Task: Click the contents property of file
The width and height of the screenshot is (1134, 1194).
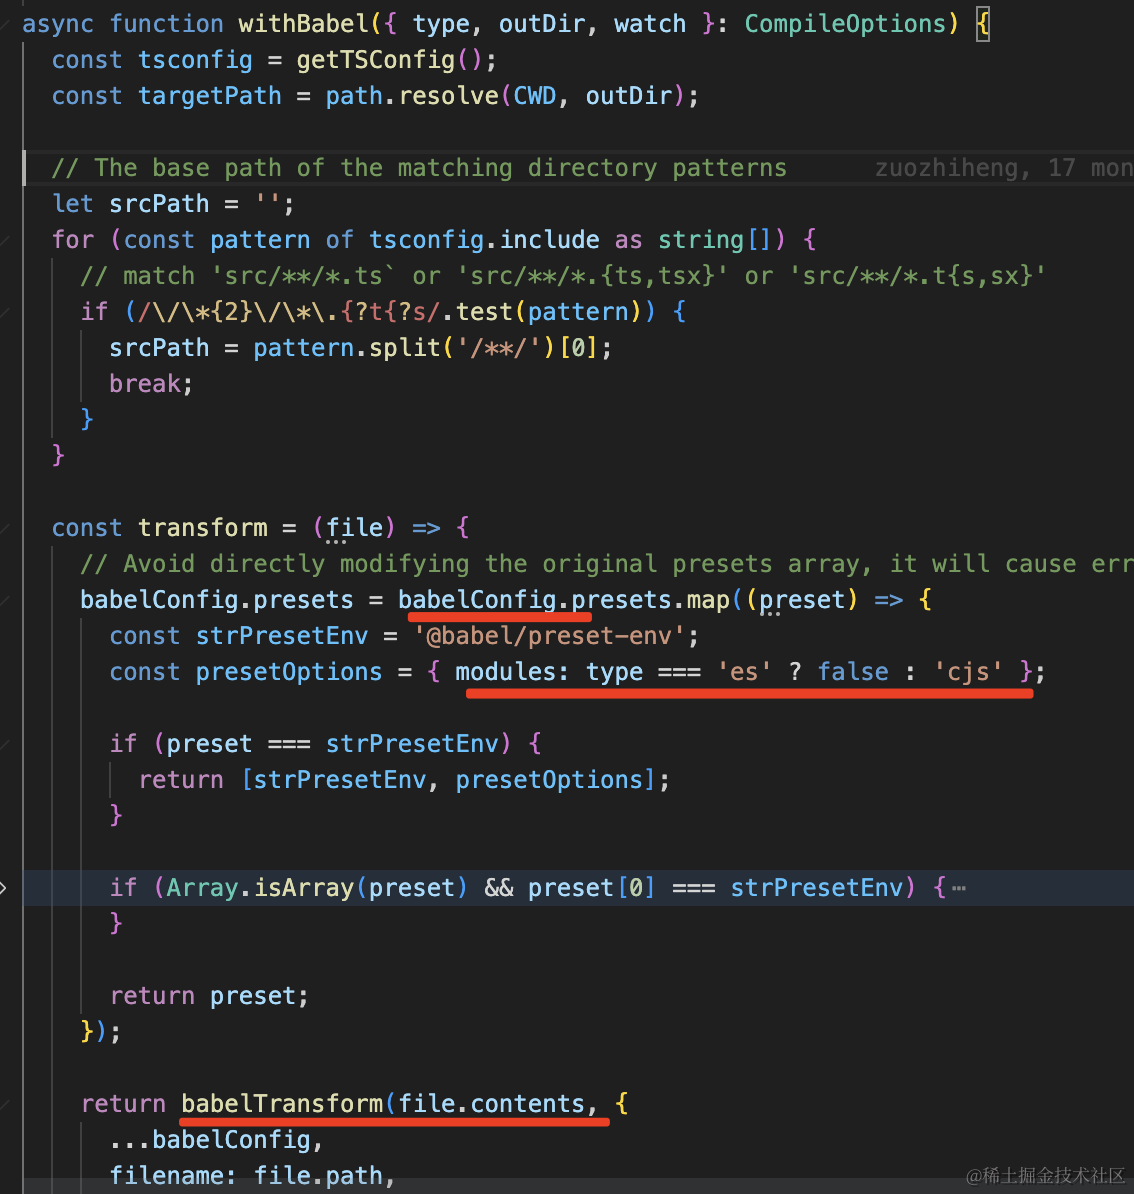Action: pos(527,1104)
